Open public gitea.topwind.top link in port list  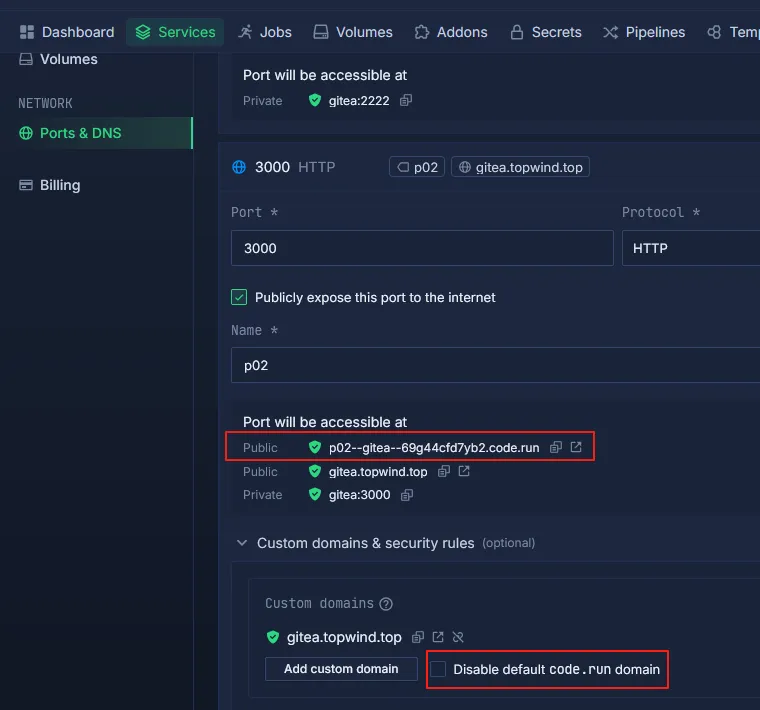click(x=464, y=471)
